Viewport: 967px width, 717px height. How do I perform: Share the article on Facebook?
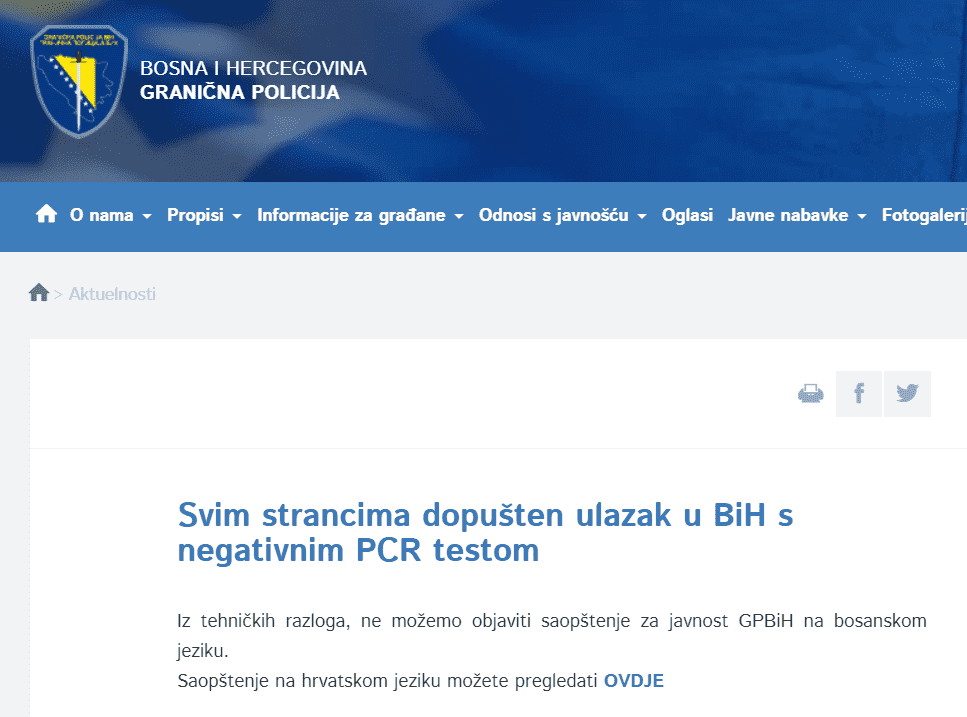pos(859,394)
